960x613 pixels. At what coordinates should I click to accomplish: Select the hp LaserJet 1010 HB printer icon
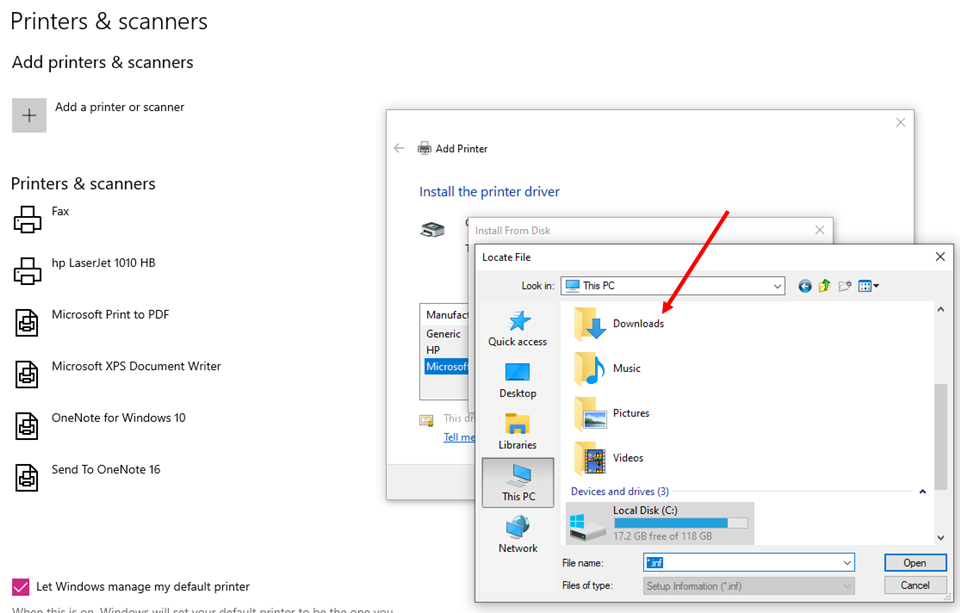point(28,271)
